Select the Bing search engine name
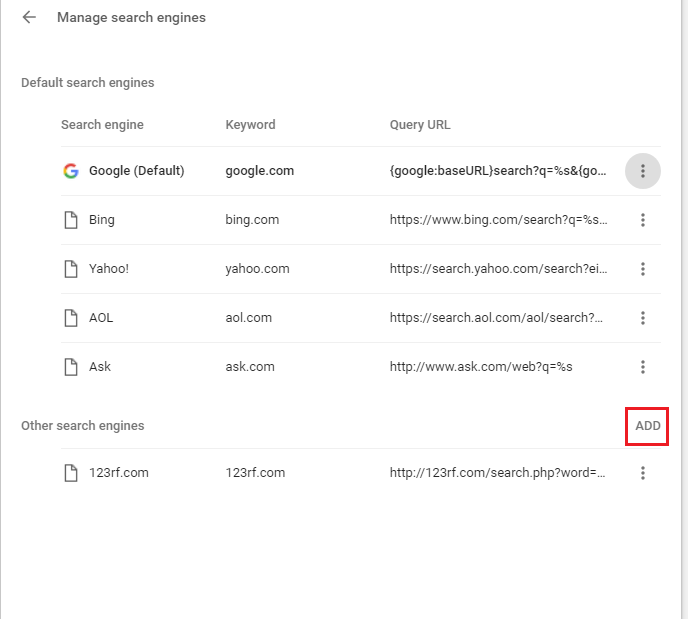 pos(101,219)
